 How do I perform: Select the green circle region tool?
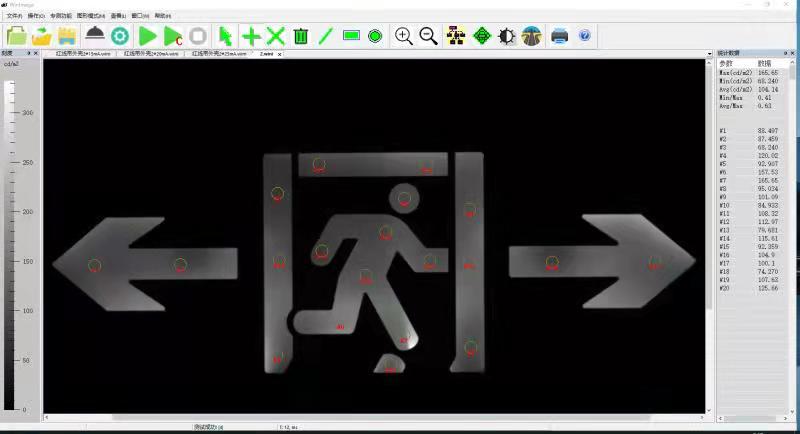tap(375, 36)
